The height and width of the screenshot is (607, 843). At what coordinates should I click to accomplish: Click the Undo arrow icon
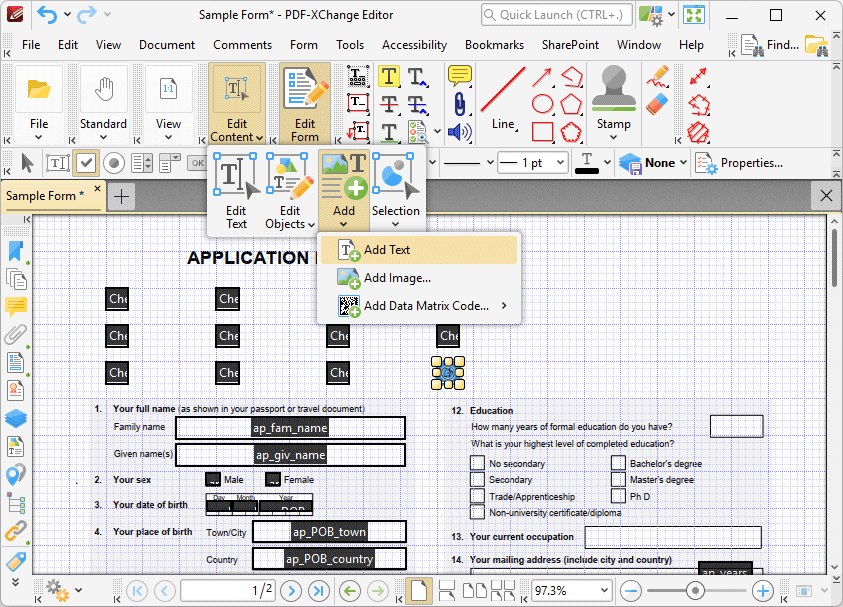click(47, 15)
